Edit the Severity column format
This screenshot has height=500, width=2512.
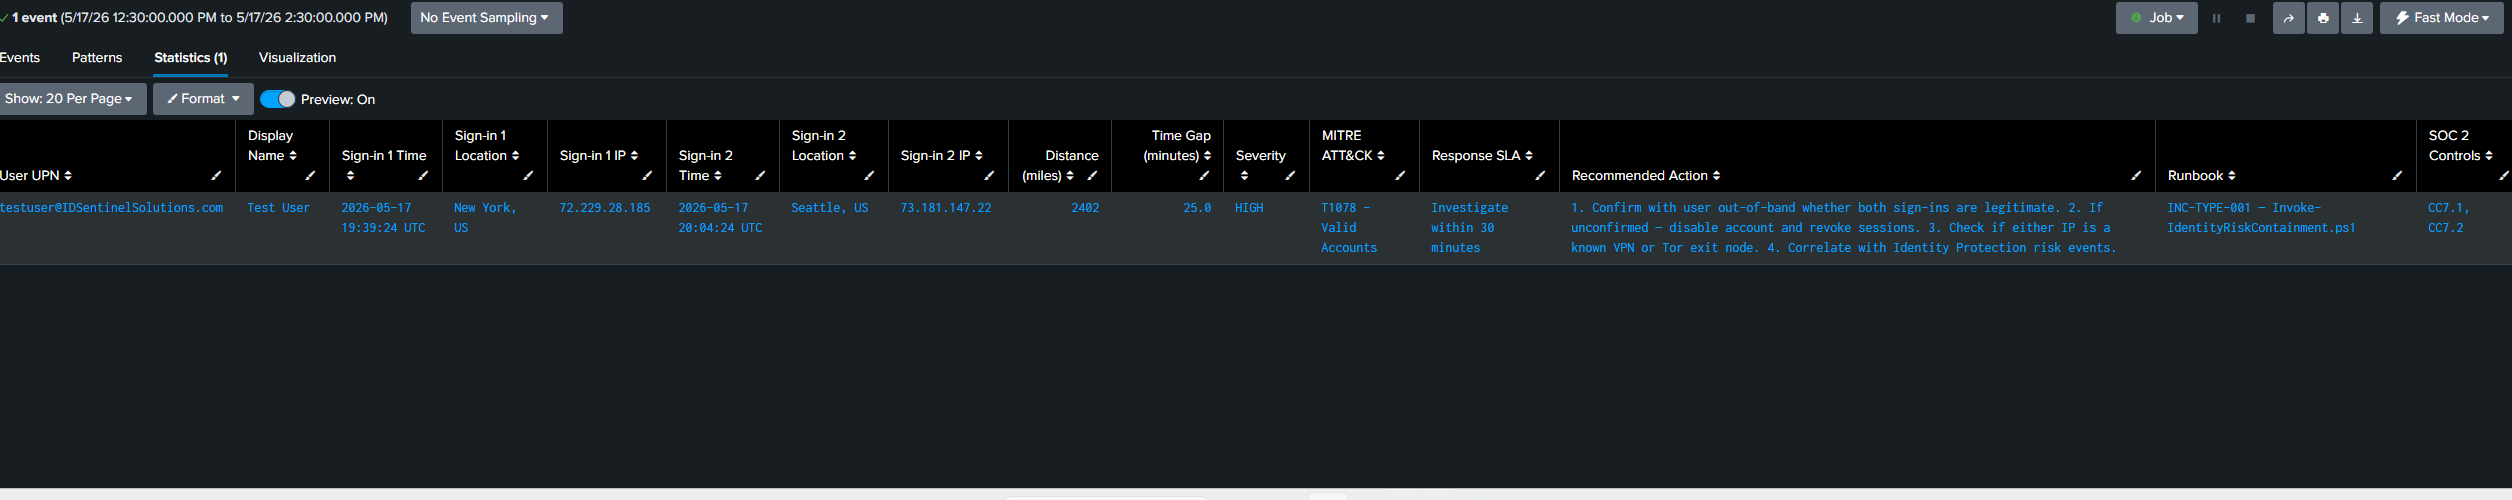(x=1290, y=176)
